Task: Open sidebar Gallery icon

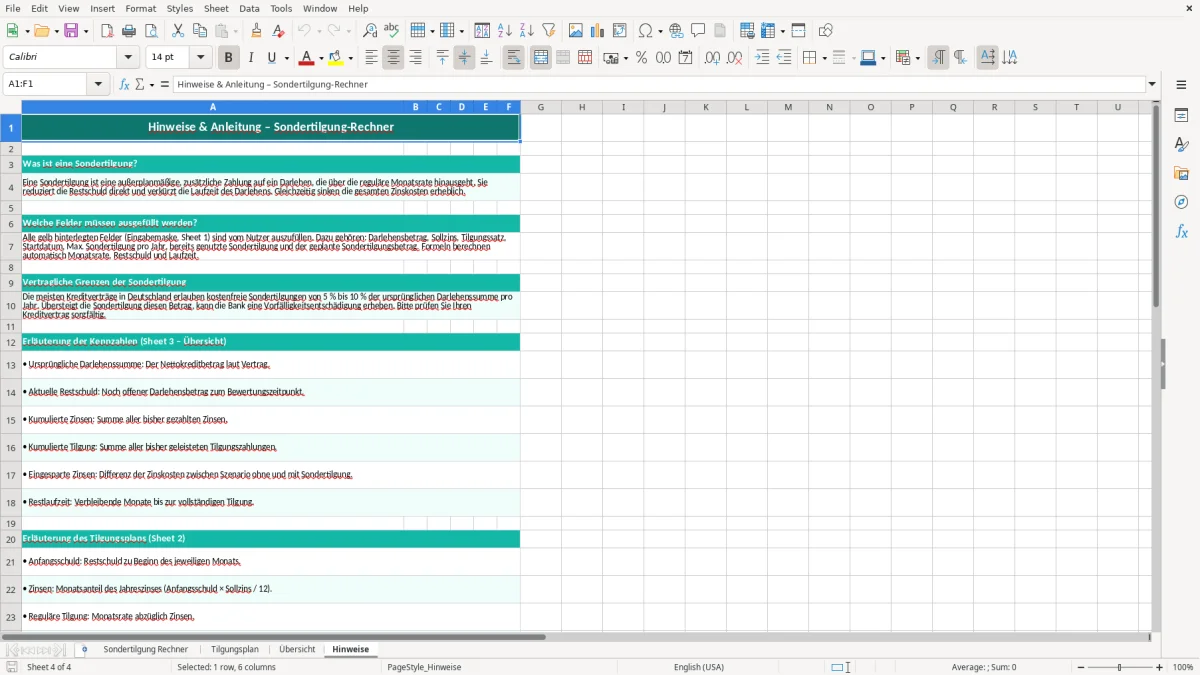Action: pyautogui.click(x=1181, y=173)
